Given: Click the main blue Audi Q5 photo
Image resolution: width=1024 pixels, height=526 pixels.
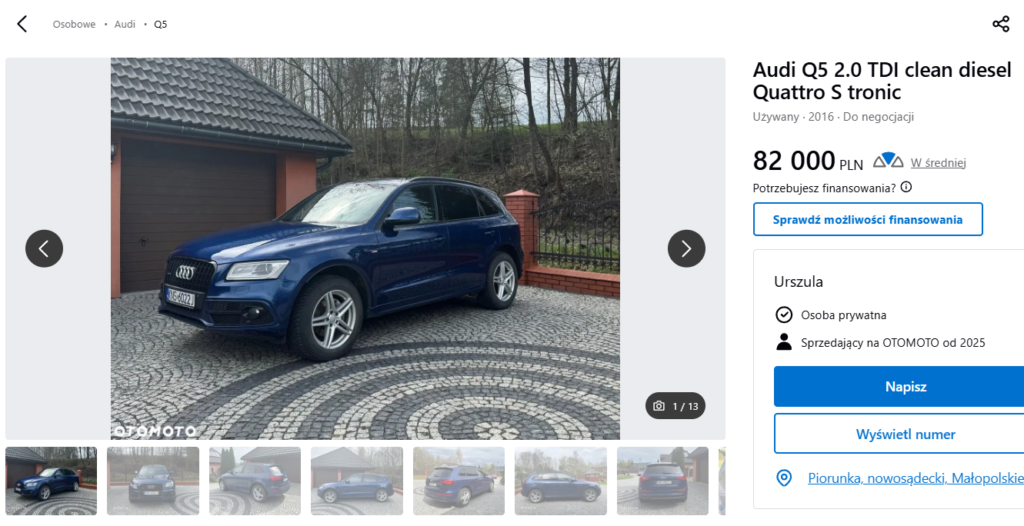Looking at the screenshot, I should click(365, 248).
